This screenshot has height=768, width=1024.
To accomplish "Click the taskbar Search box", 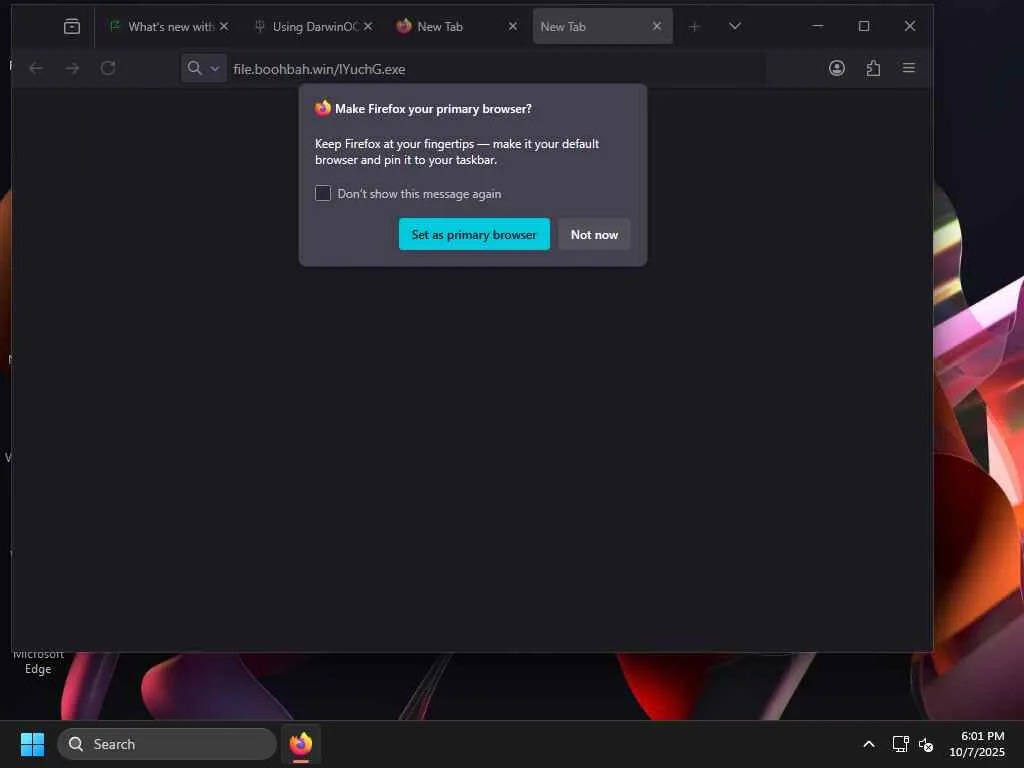I will coord(167,744).
